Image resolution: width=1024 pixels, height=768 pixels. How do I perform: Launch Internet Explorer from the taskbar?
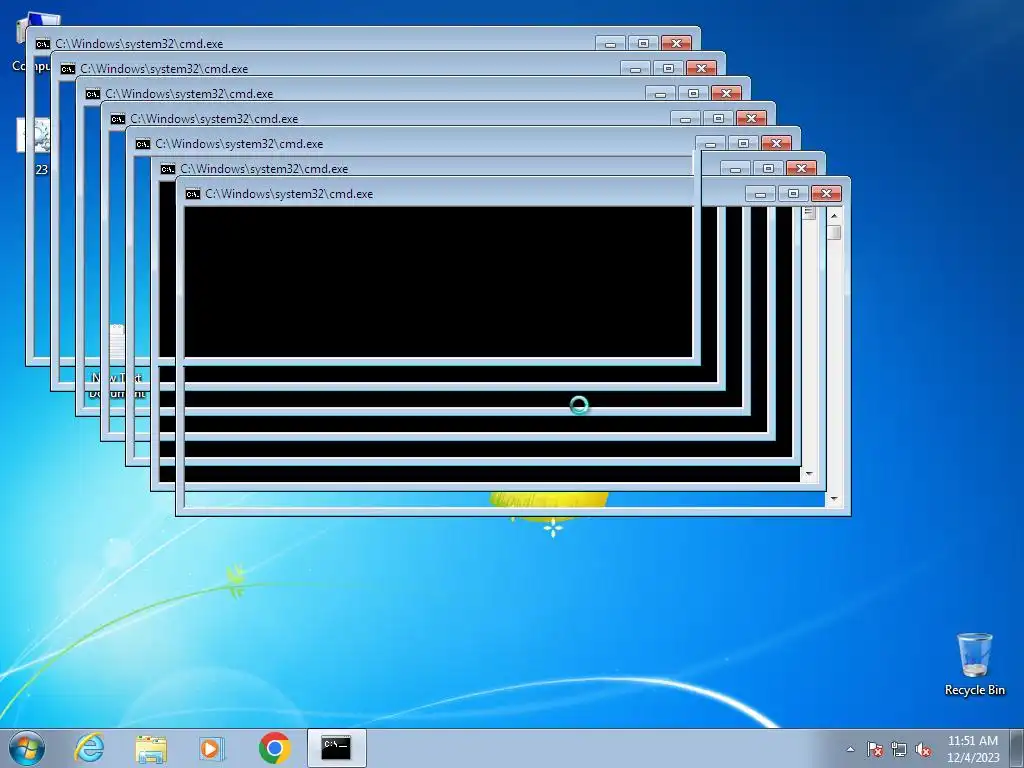[89, 748]
